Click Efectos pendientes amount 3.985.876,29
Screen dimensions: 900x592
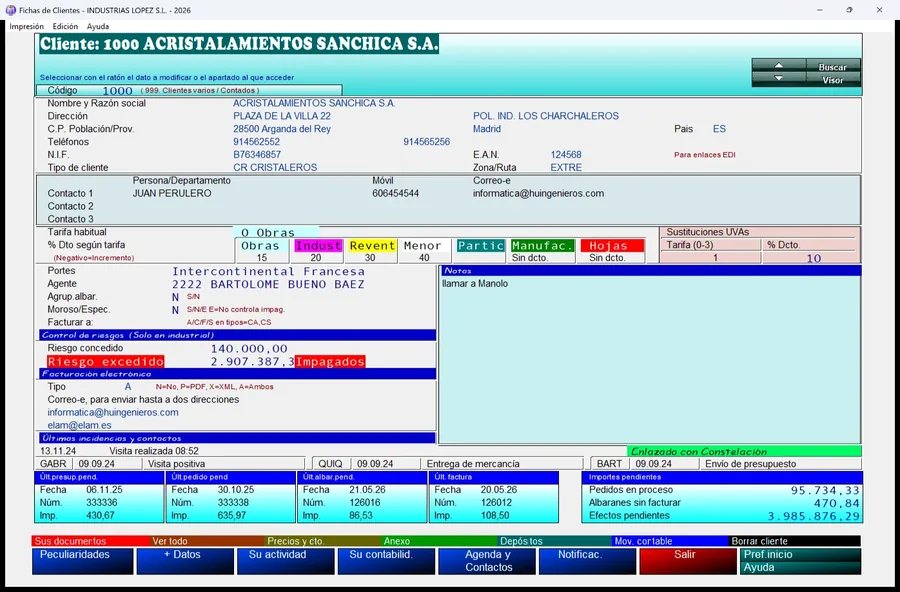pyautogui.click(x=813, y=516)
